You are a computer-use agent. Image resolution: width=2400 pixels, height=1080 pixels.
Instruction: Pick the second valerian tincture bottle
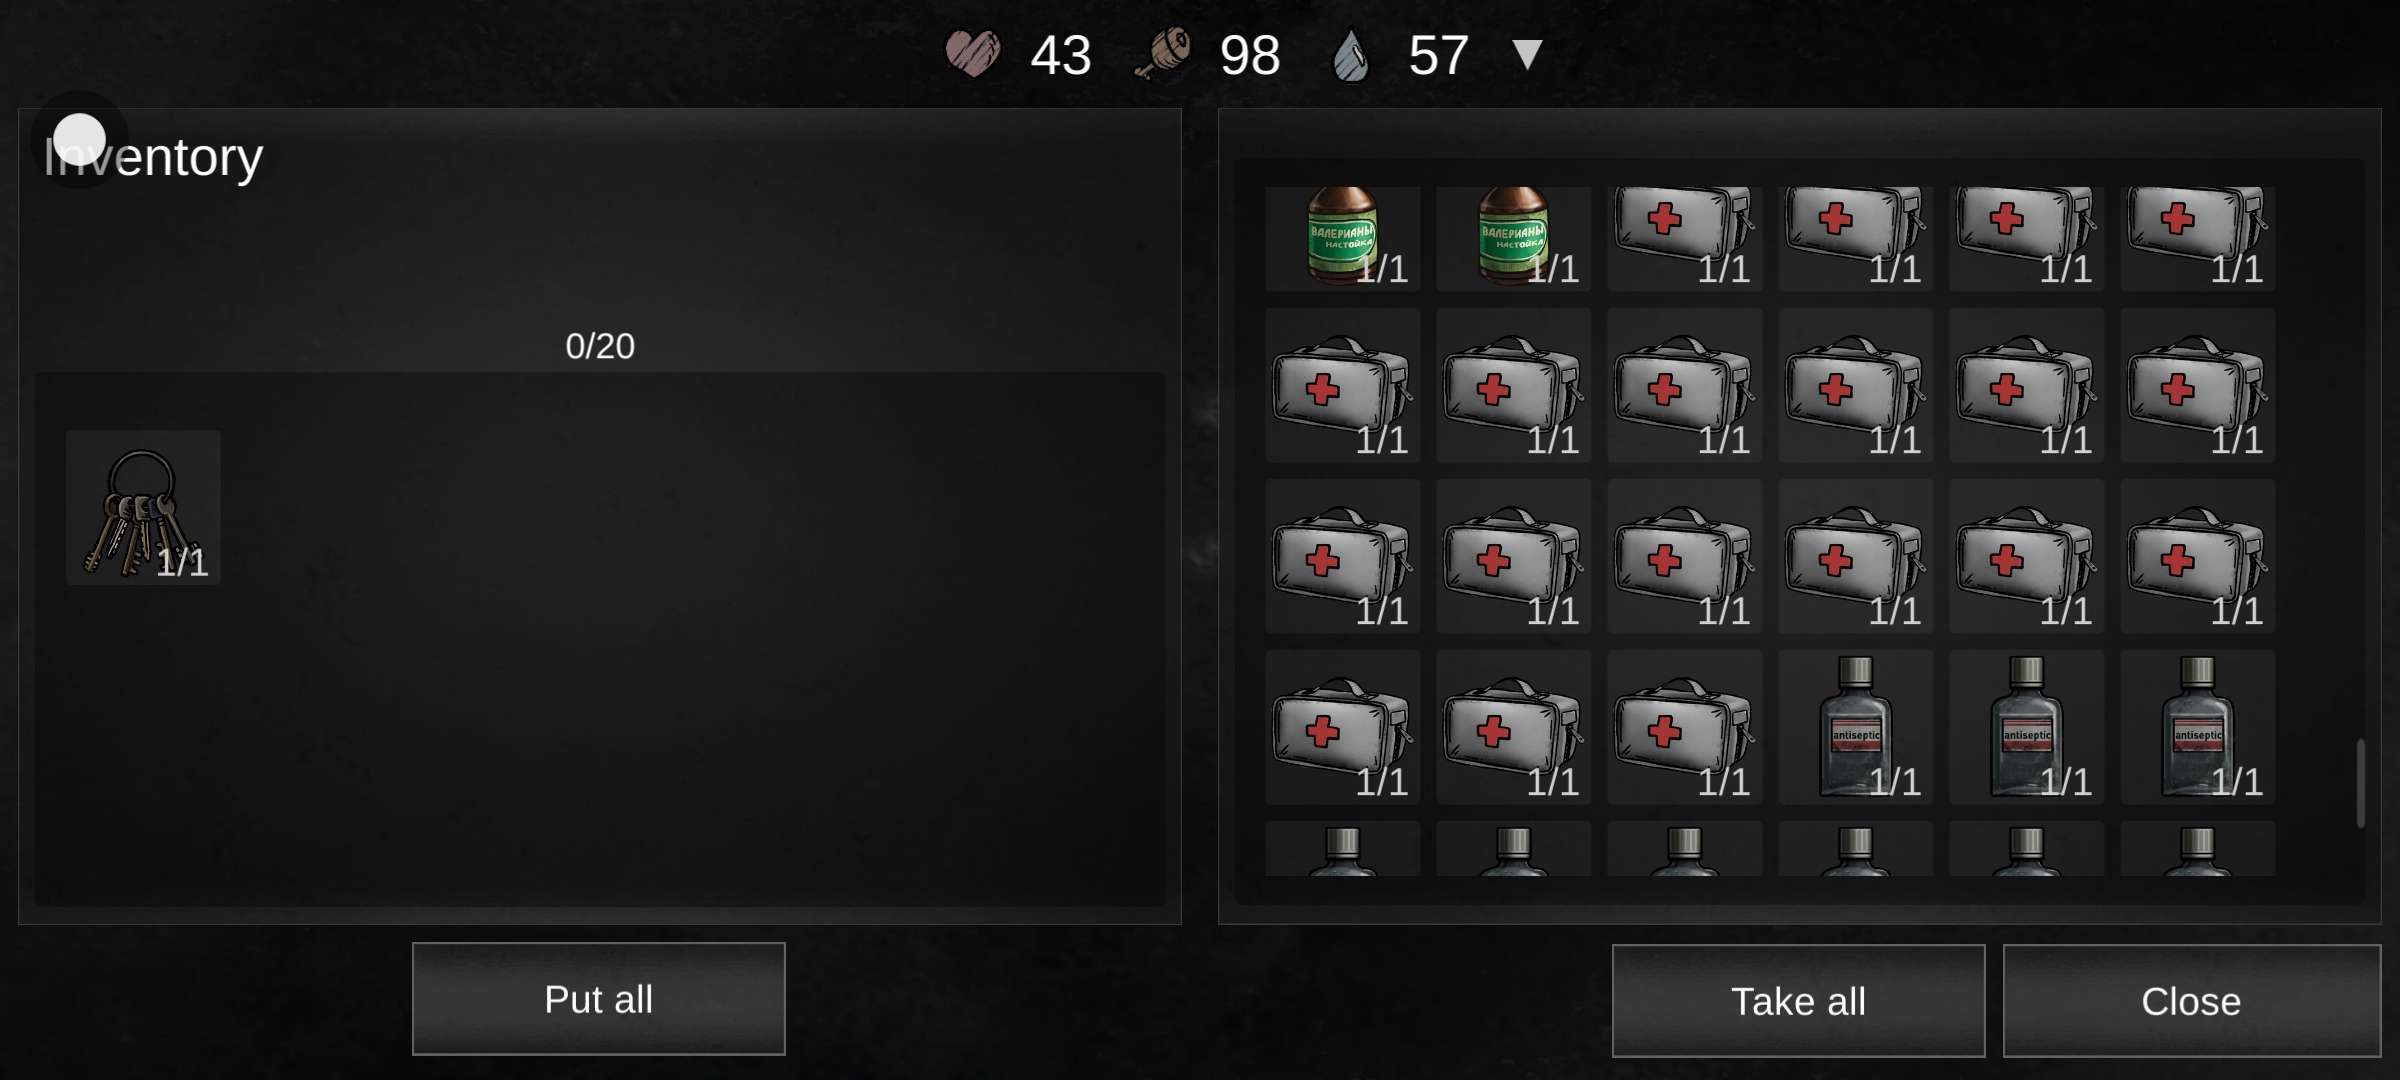tap(1513, 238)
